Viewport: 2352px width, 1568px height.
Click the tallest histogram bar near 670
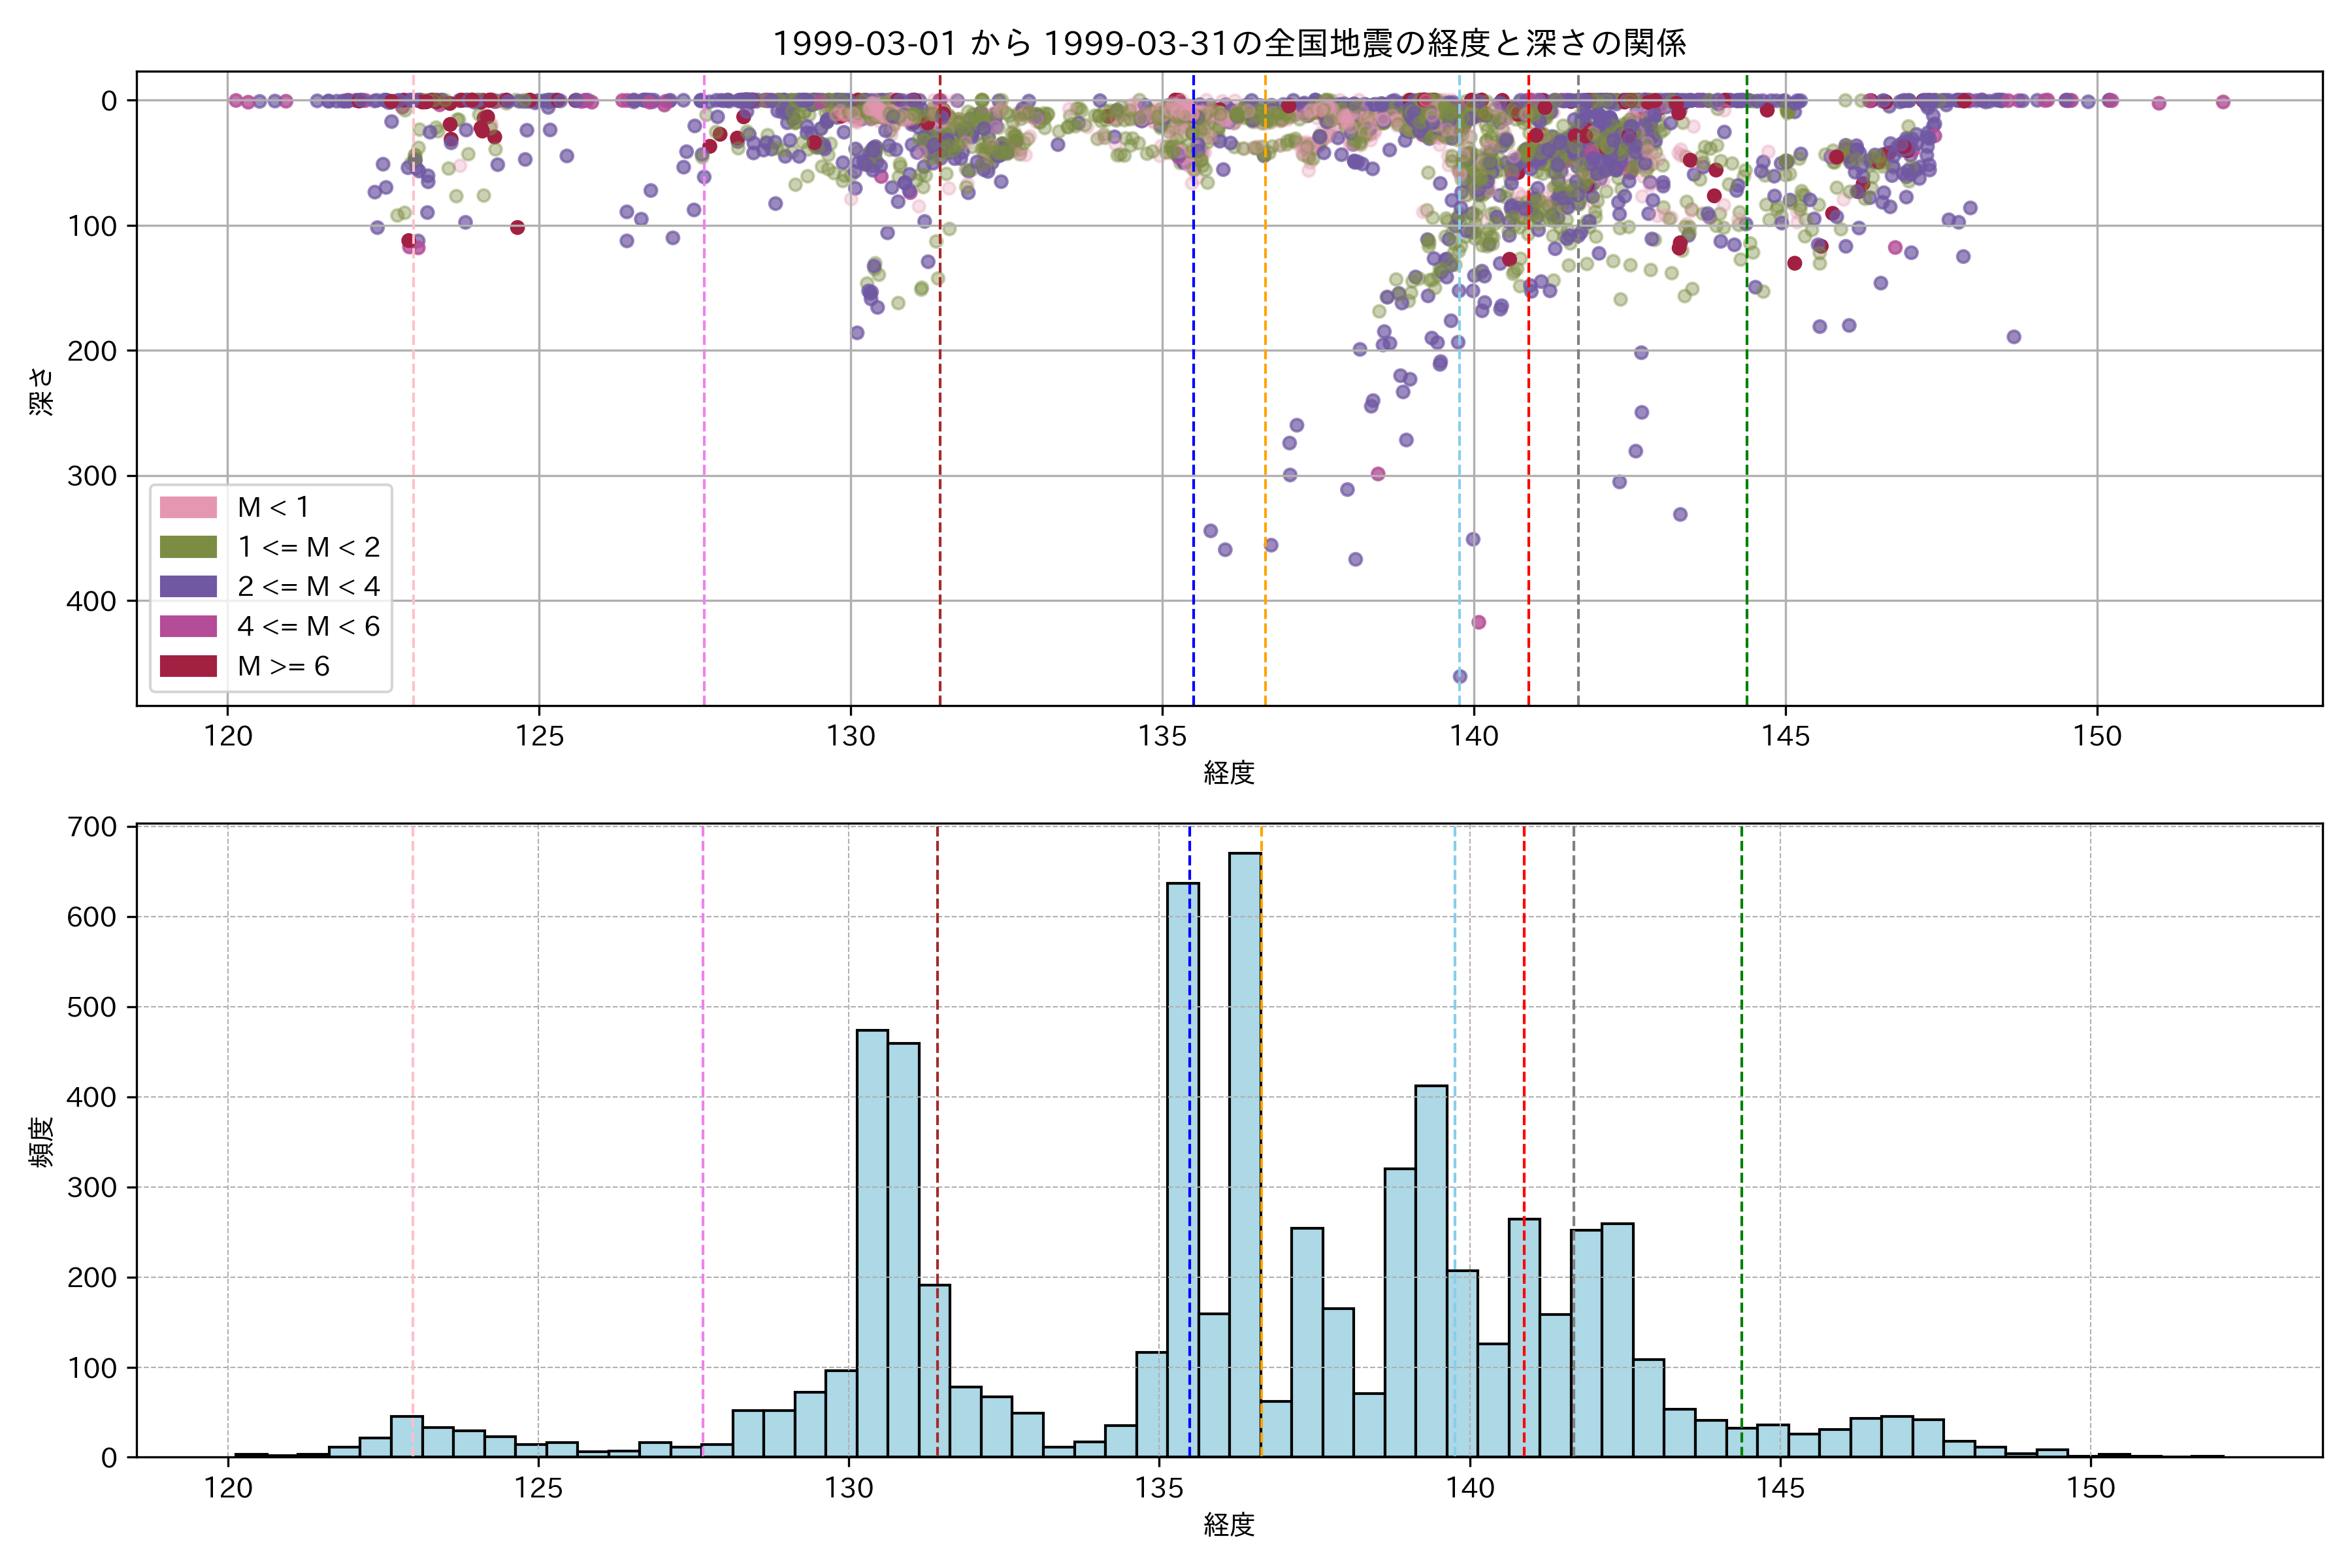1244,1155
